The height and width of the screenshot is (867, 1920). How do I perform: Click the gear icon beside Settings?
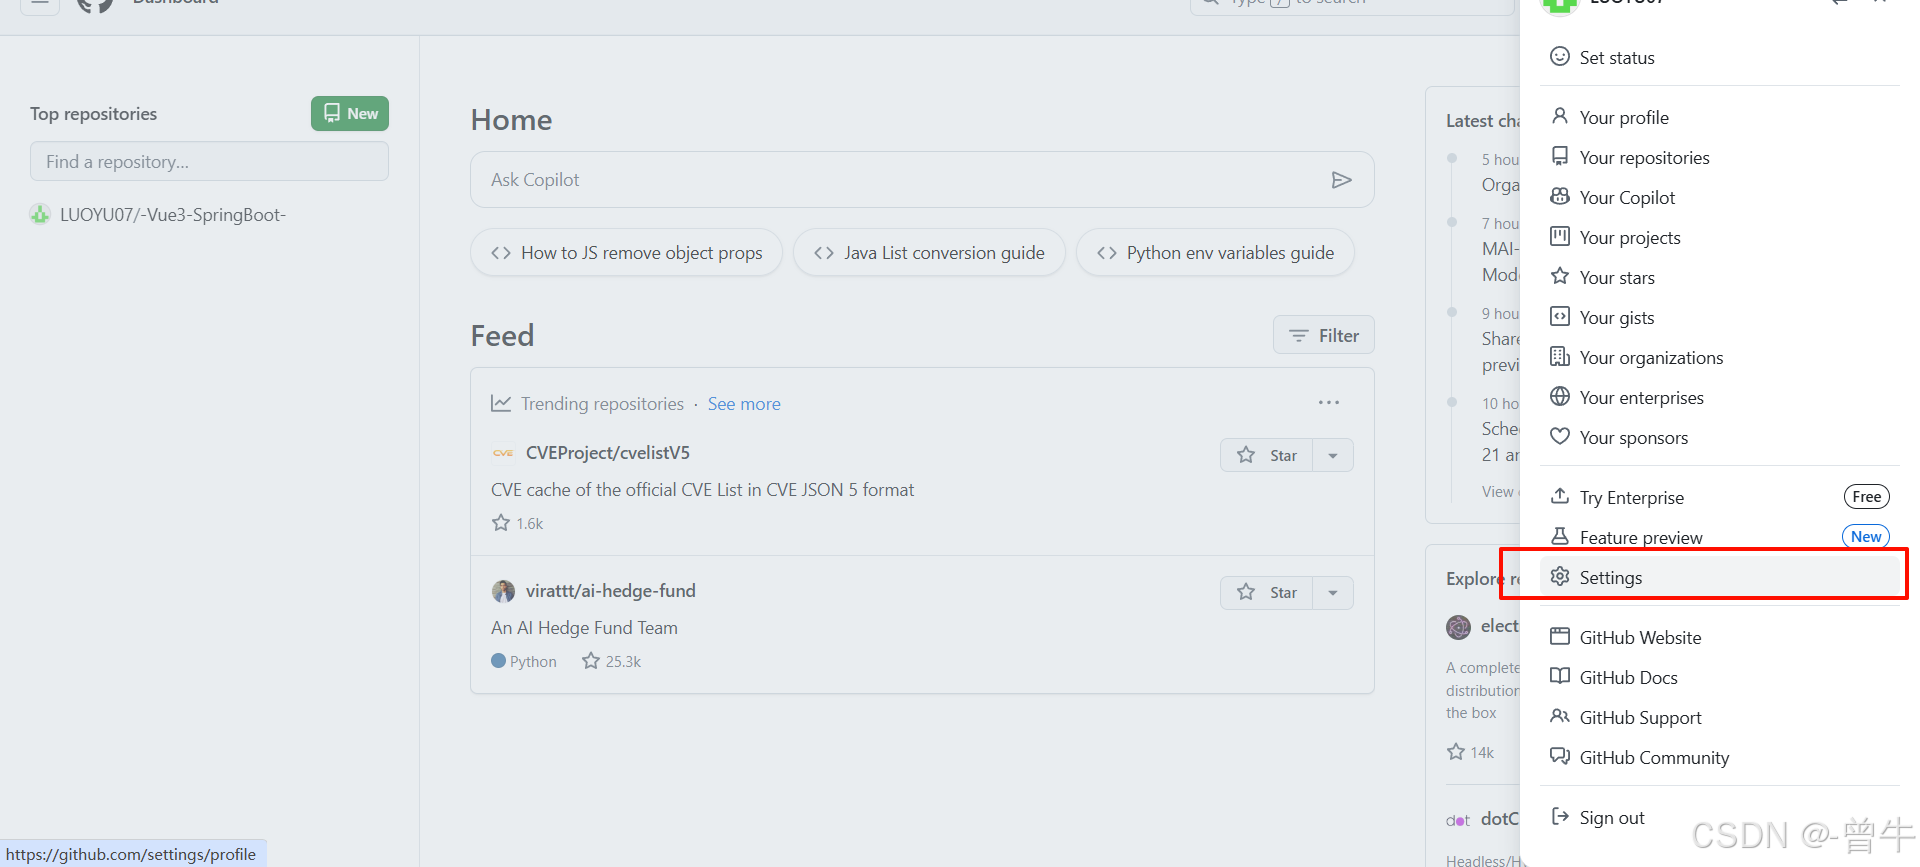pyautogui.click(x=1559, y=576)
